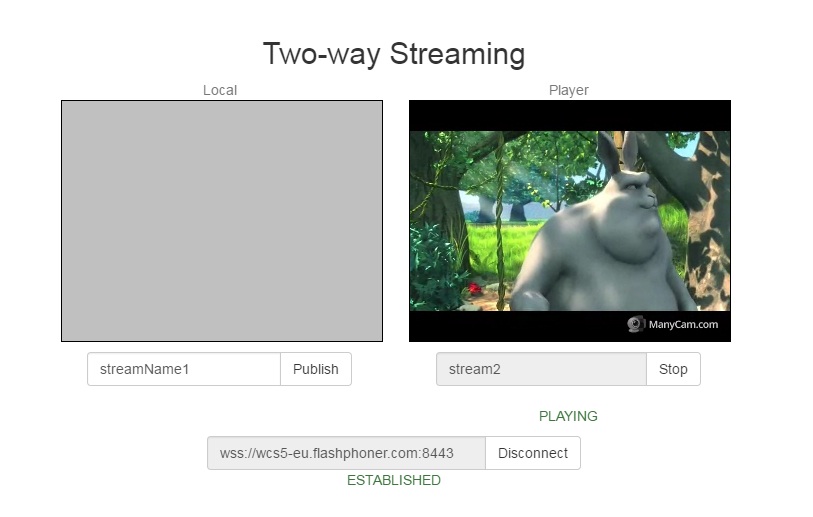Click the Local label above preview
Image resolution: width=813 pixels, height=517 pixels.
coord(220,90)
